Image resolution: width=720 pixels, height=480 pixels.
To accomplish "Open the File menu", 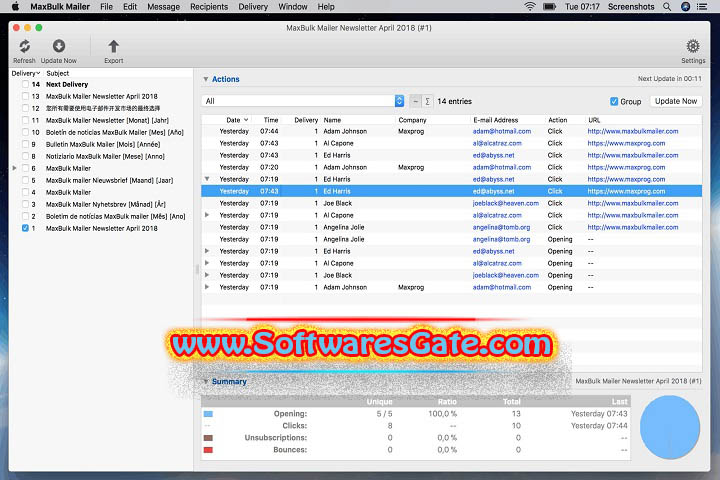I will point(106,6).
